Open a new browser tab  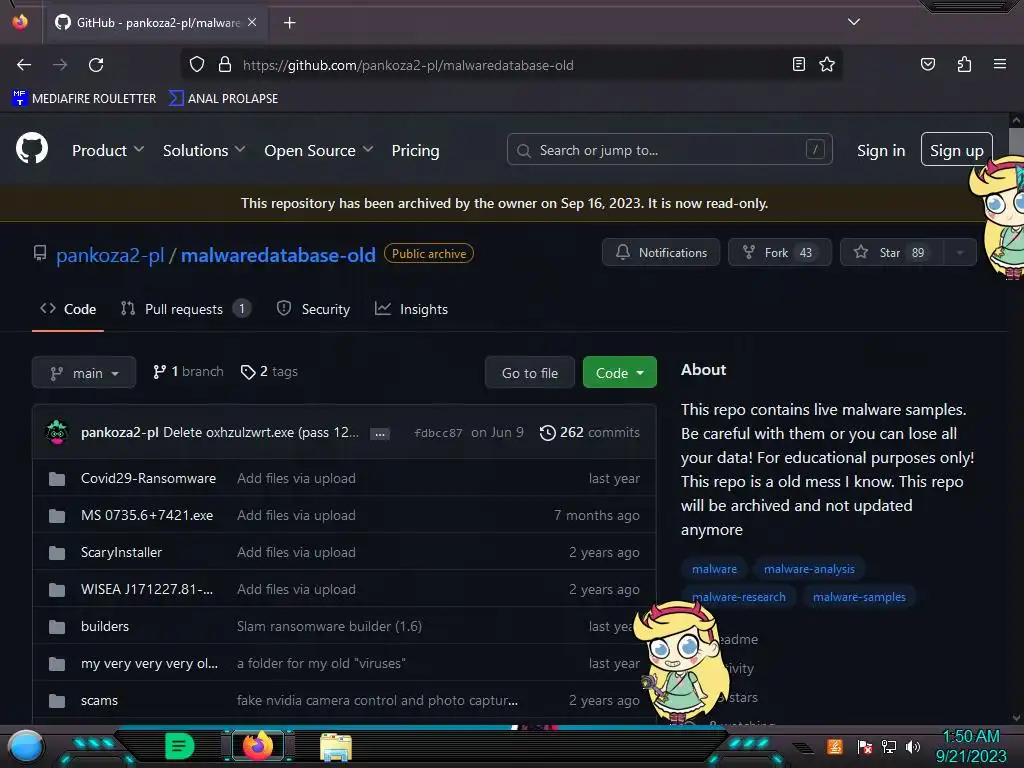tap(289, 23)
